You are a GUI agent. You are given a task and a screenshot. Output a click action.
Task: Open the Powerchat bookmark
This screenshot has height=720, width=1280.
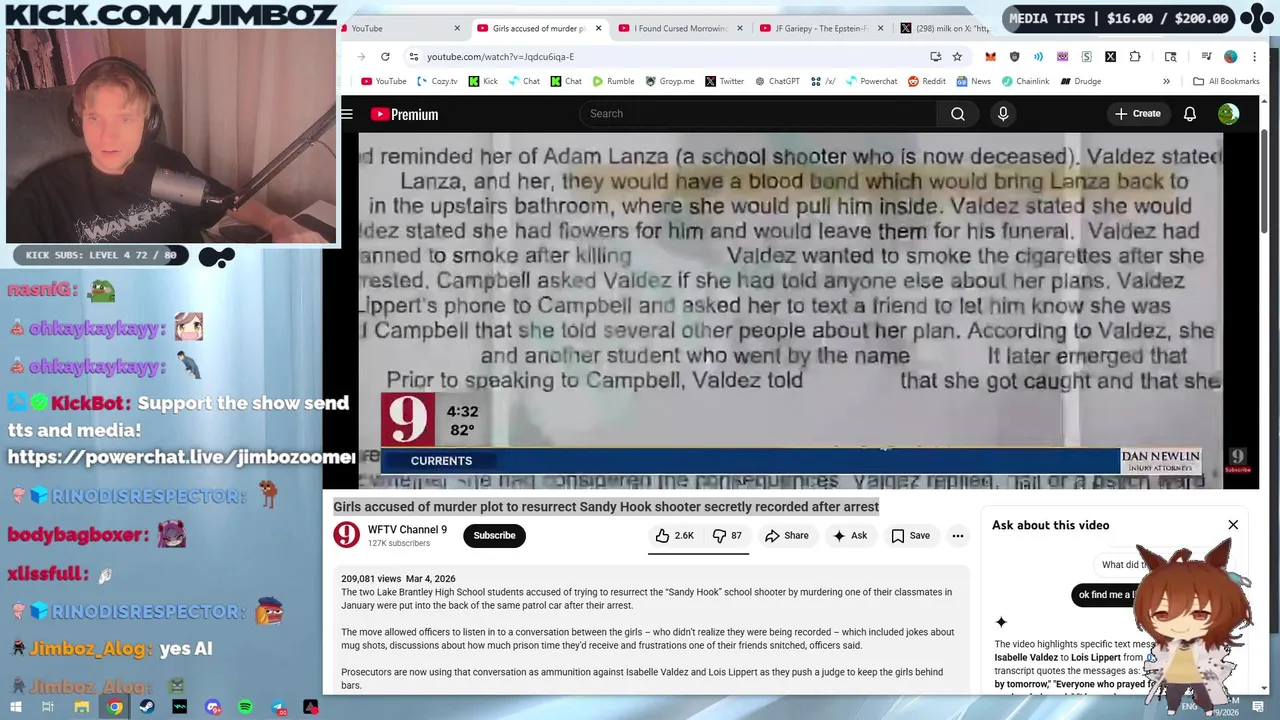pos(871,81)
